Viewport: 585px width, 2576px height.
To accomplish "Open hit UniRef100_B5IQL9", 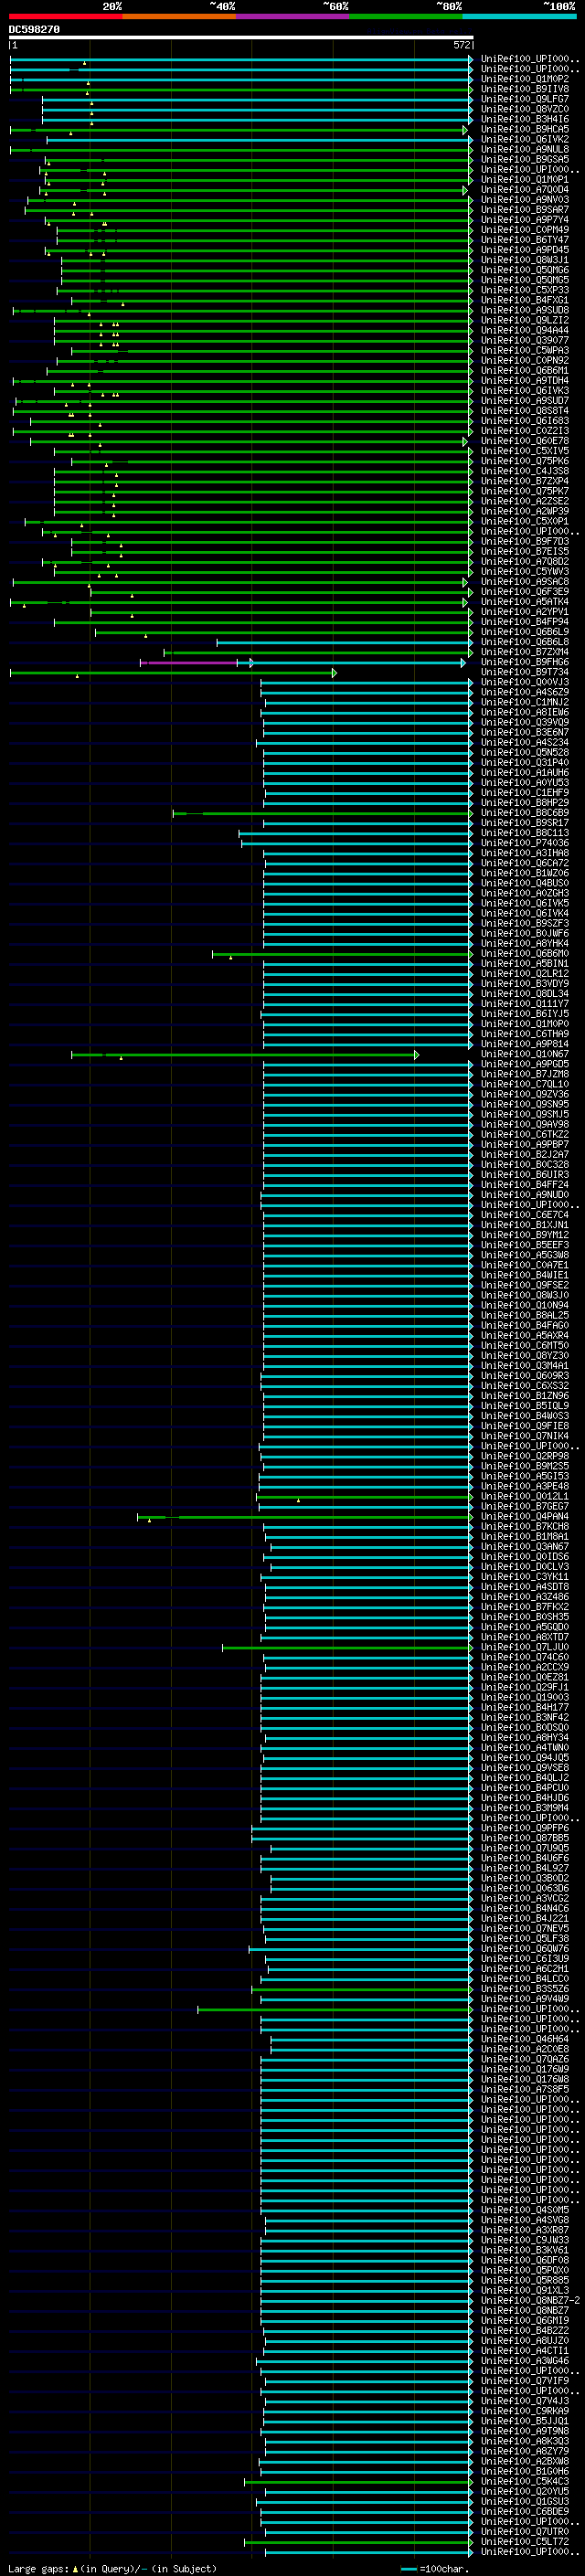I will 525,1406.
